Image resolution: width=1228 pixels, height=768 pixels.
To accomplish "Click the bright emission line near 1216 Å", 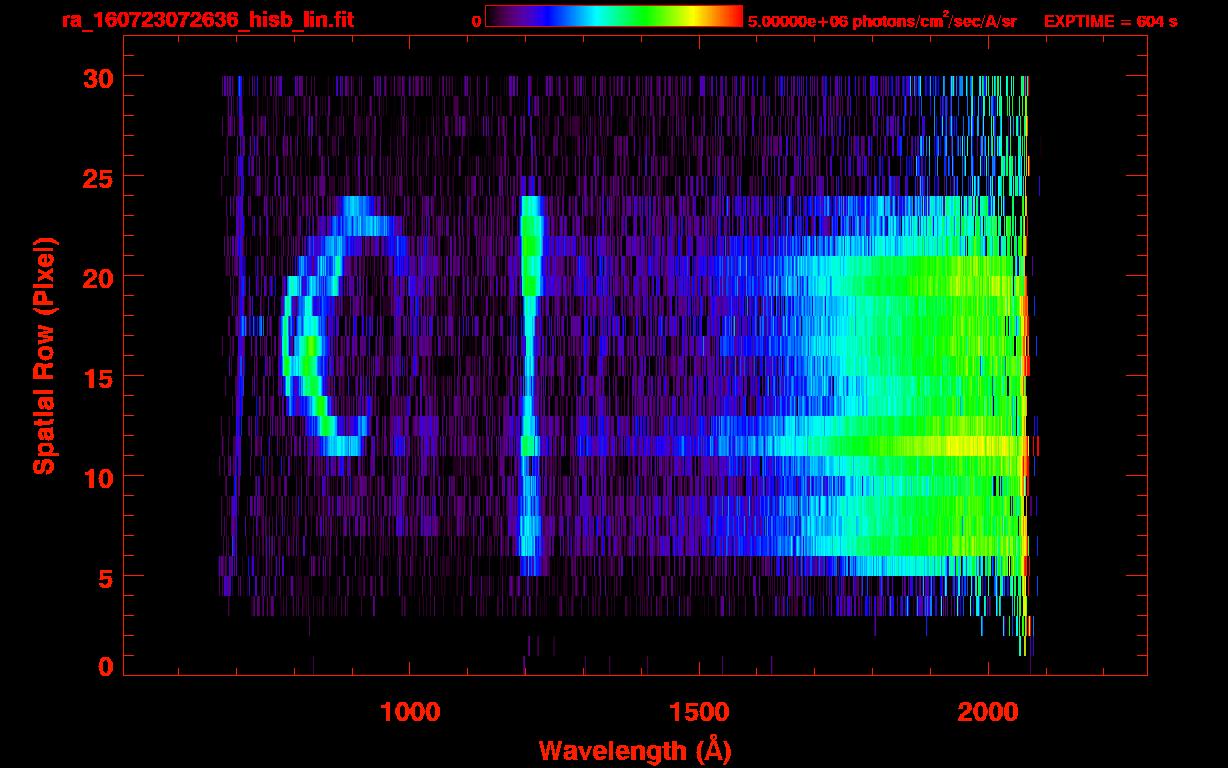I will [531, 385].
